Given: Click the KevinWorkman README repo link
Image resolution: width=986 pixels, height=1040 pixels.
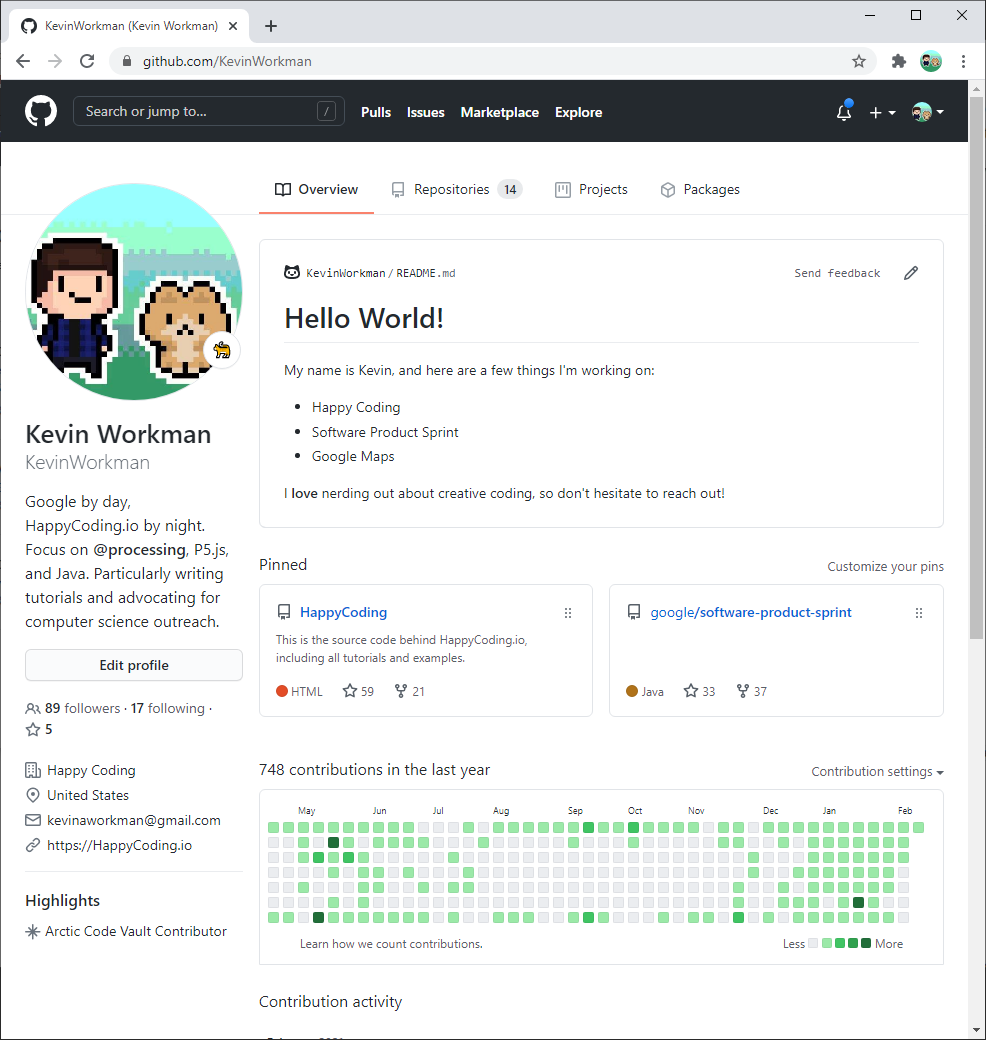Looking at the screenshot, I should click(x=345, y=273).
